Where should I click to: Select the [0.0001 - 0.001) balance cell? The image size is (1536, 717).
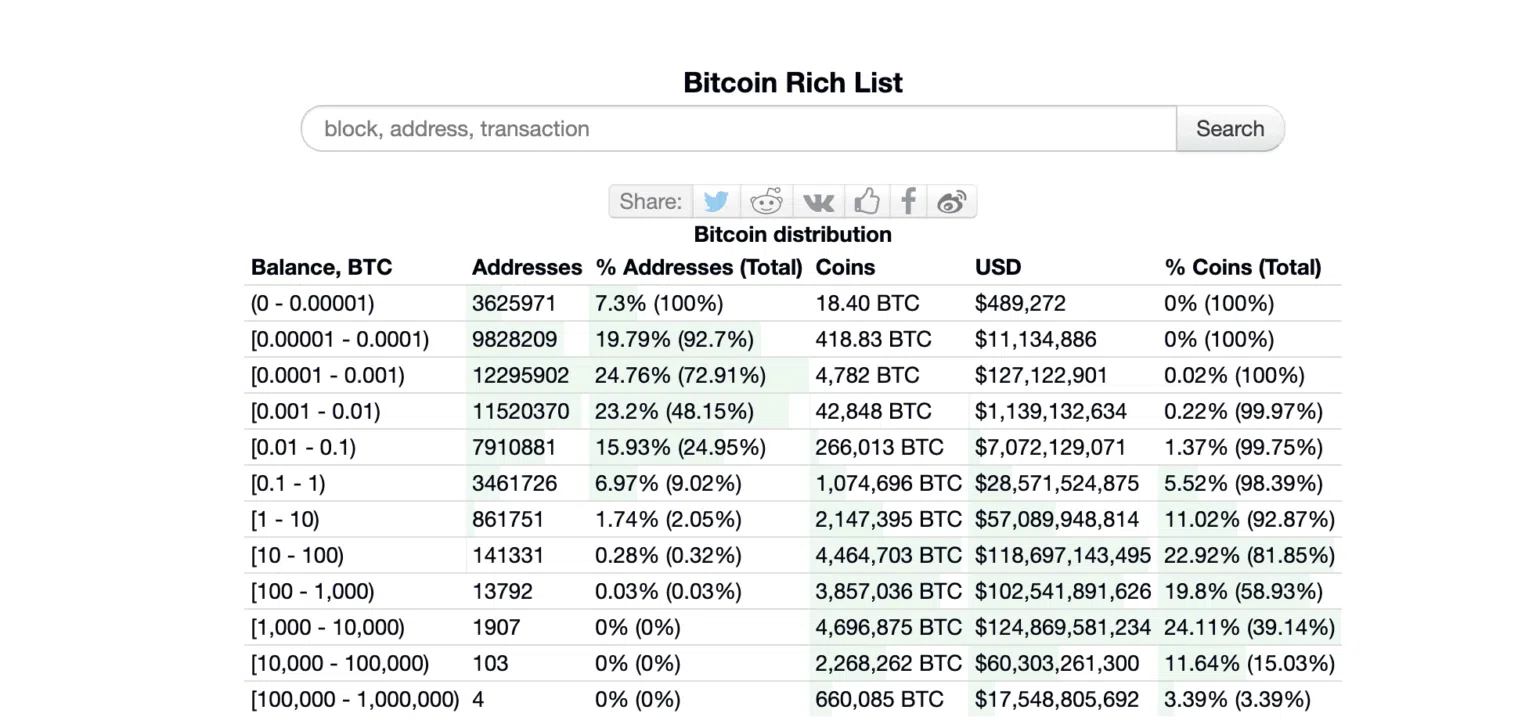coord(328,375)
